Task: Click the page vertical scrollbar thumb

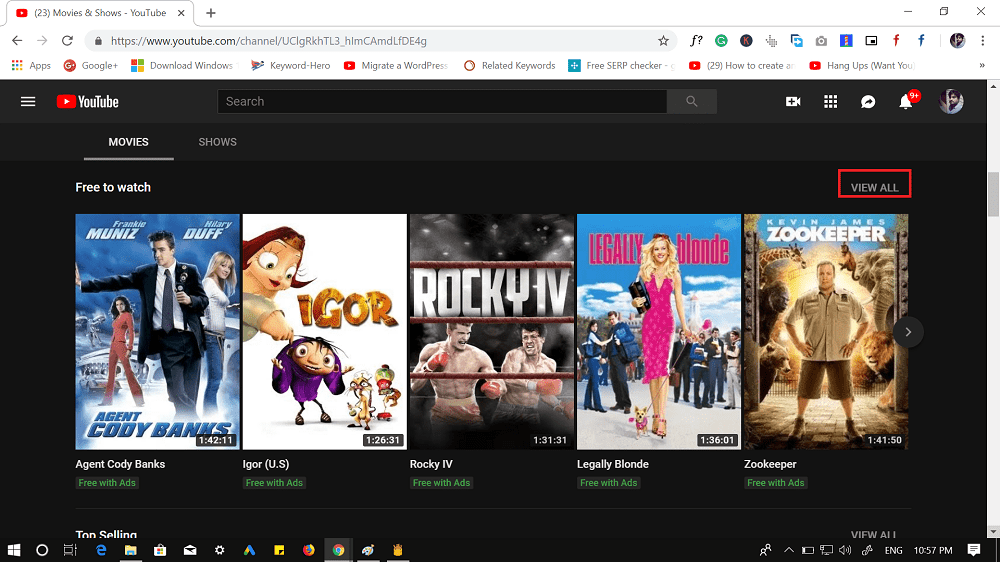Action: pos(993,194)
